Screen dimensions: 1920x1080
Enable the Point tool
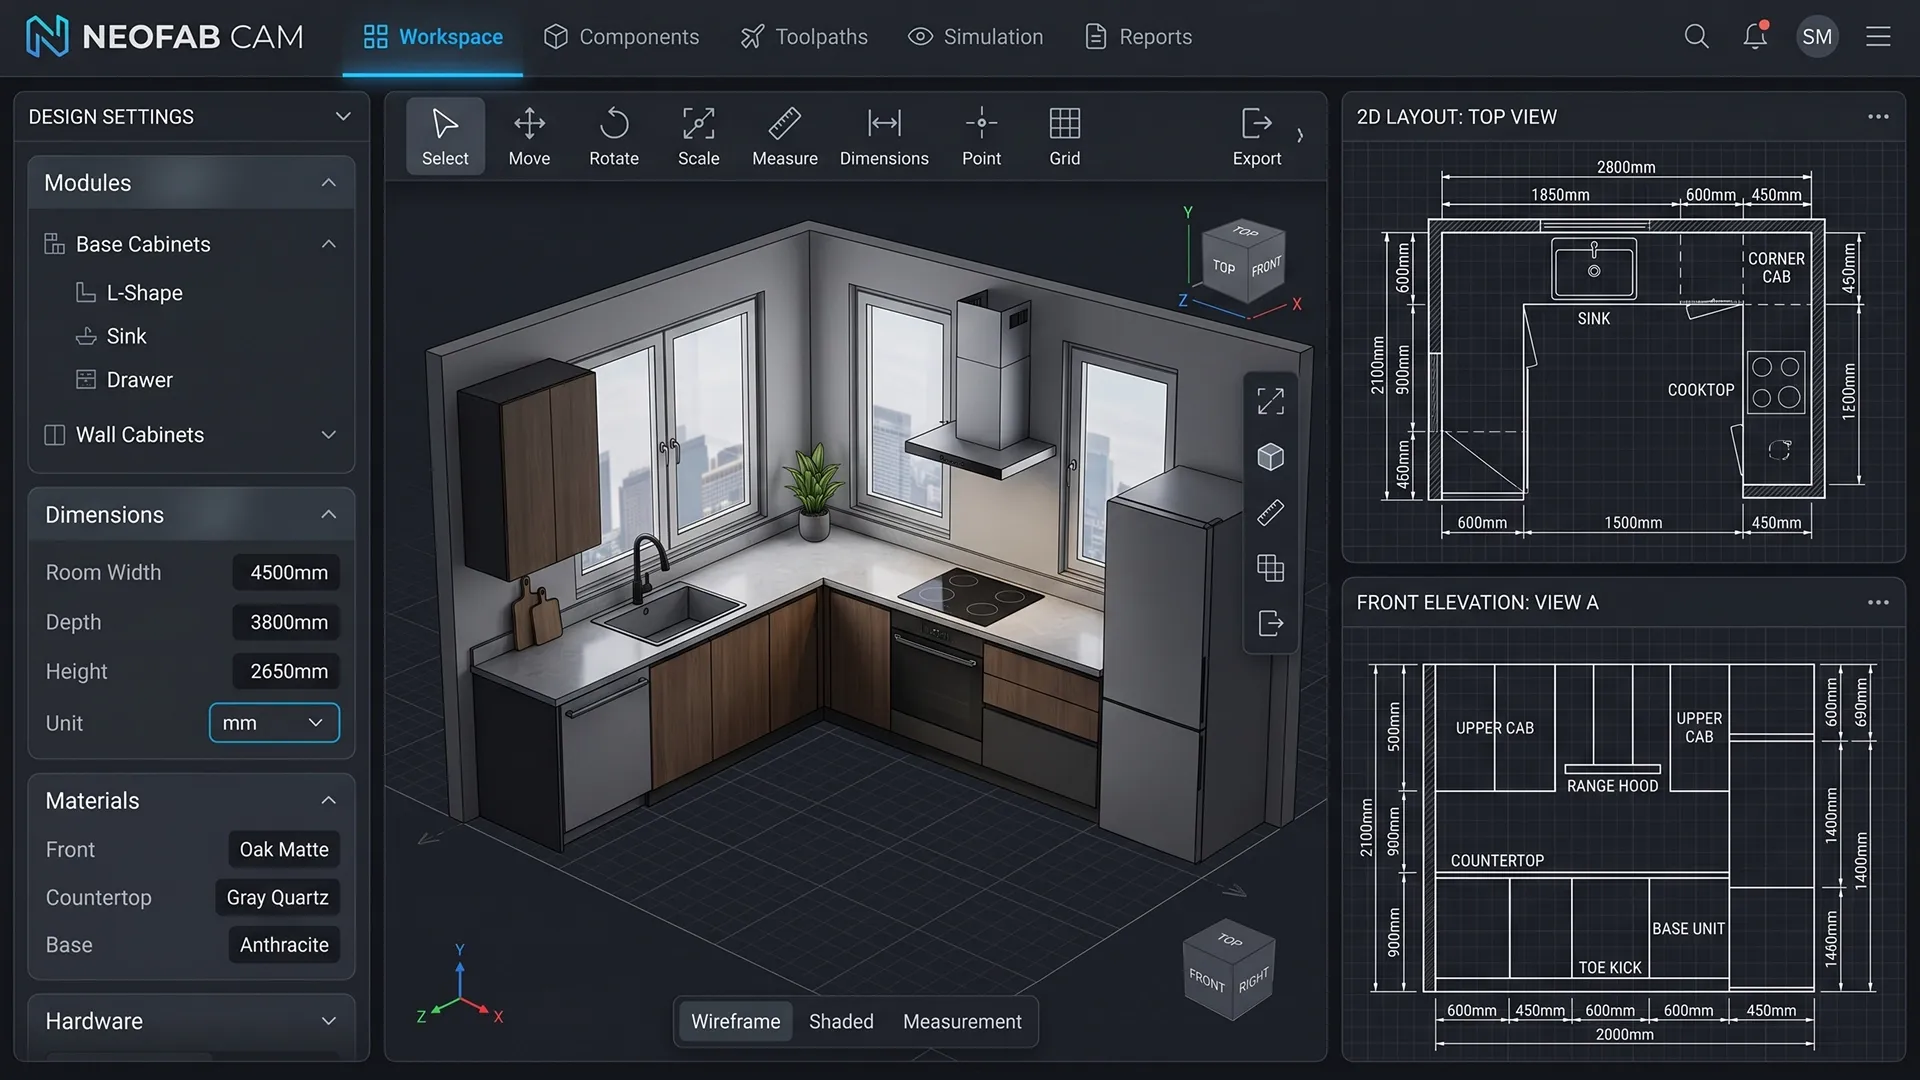[981, 135]
